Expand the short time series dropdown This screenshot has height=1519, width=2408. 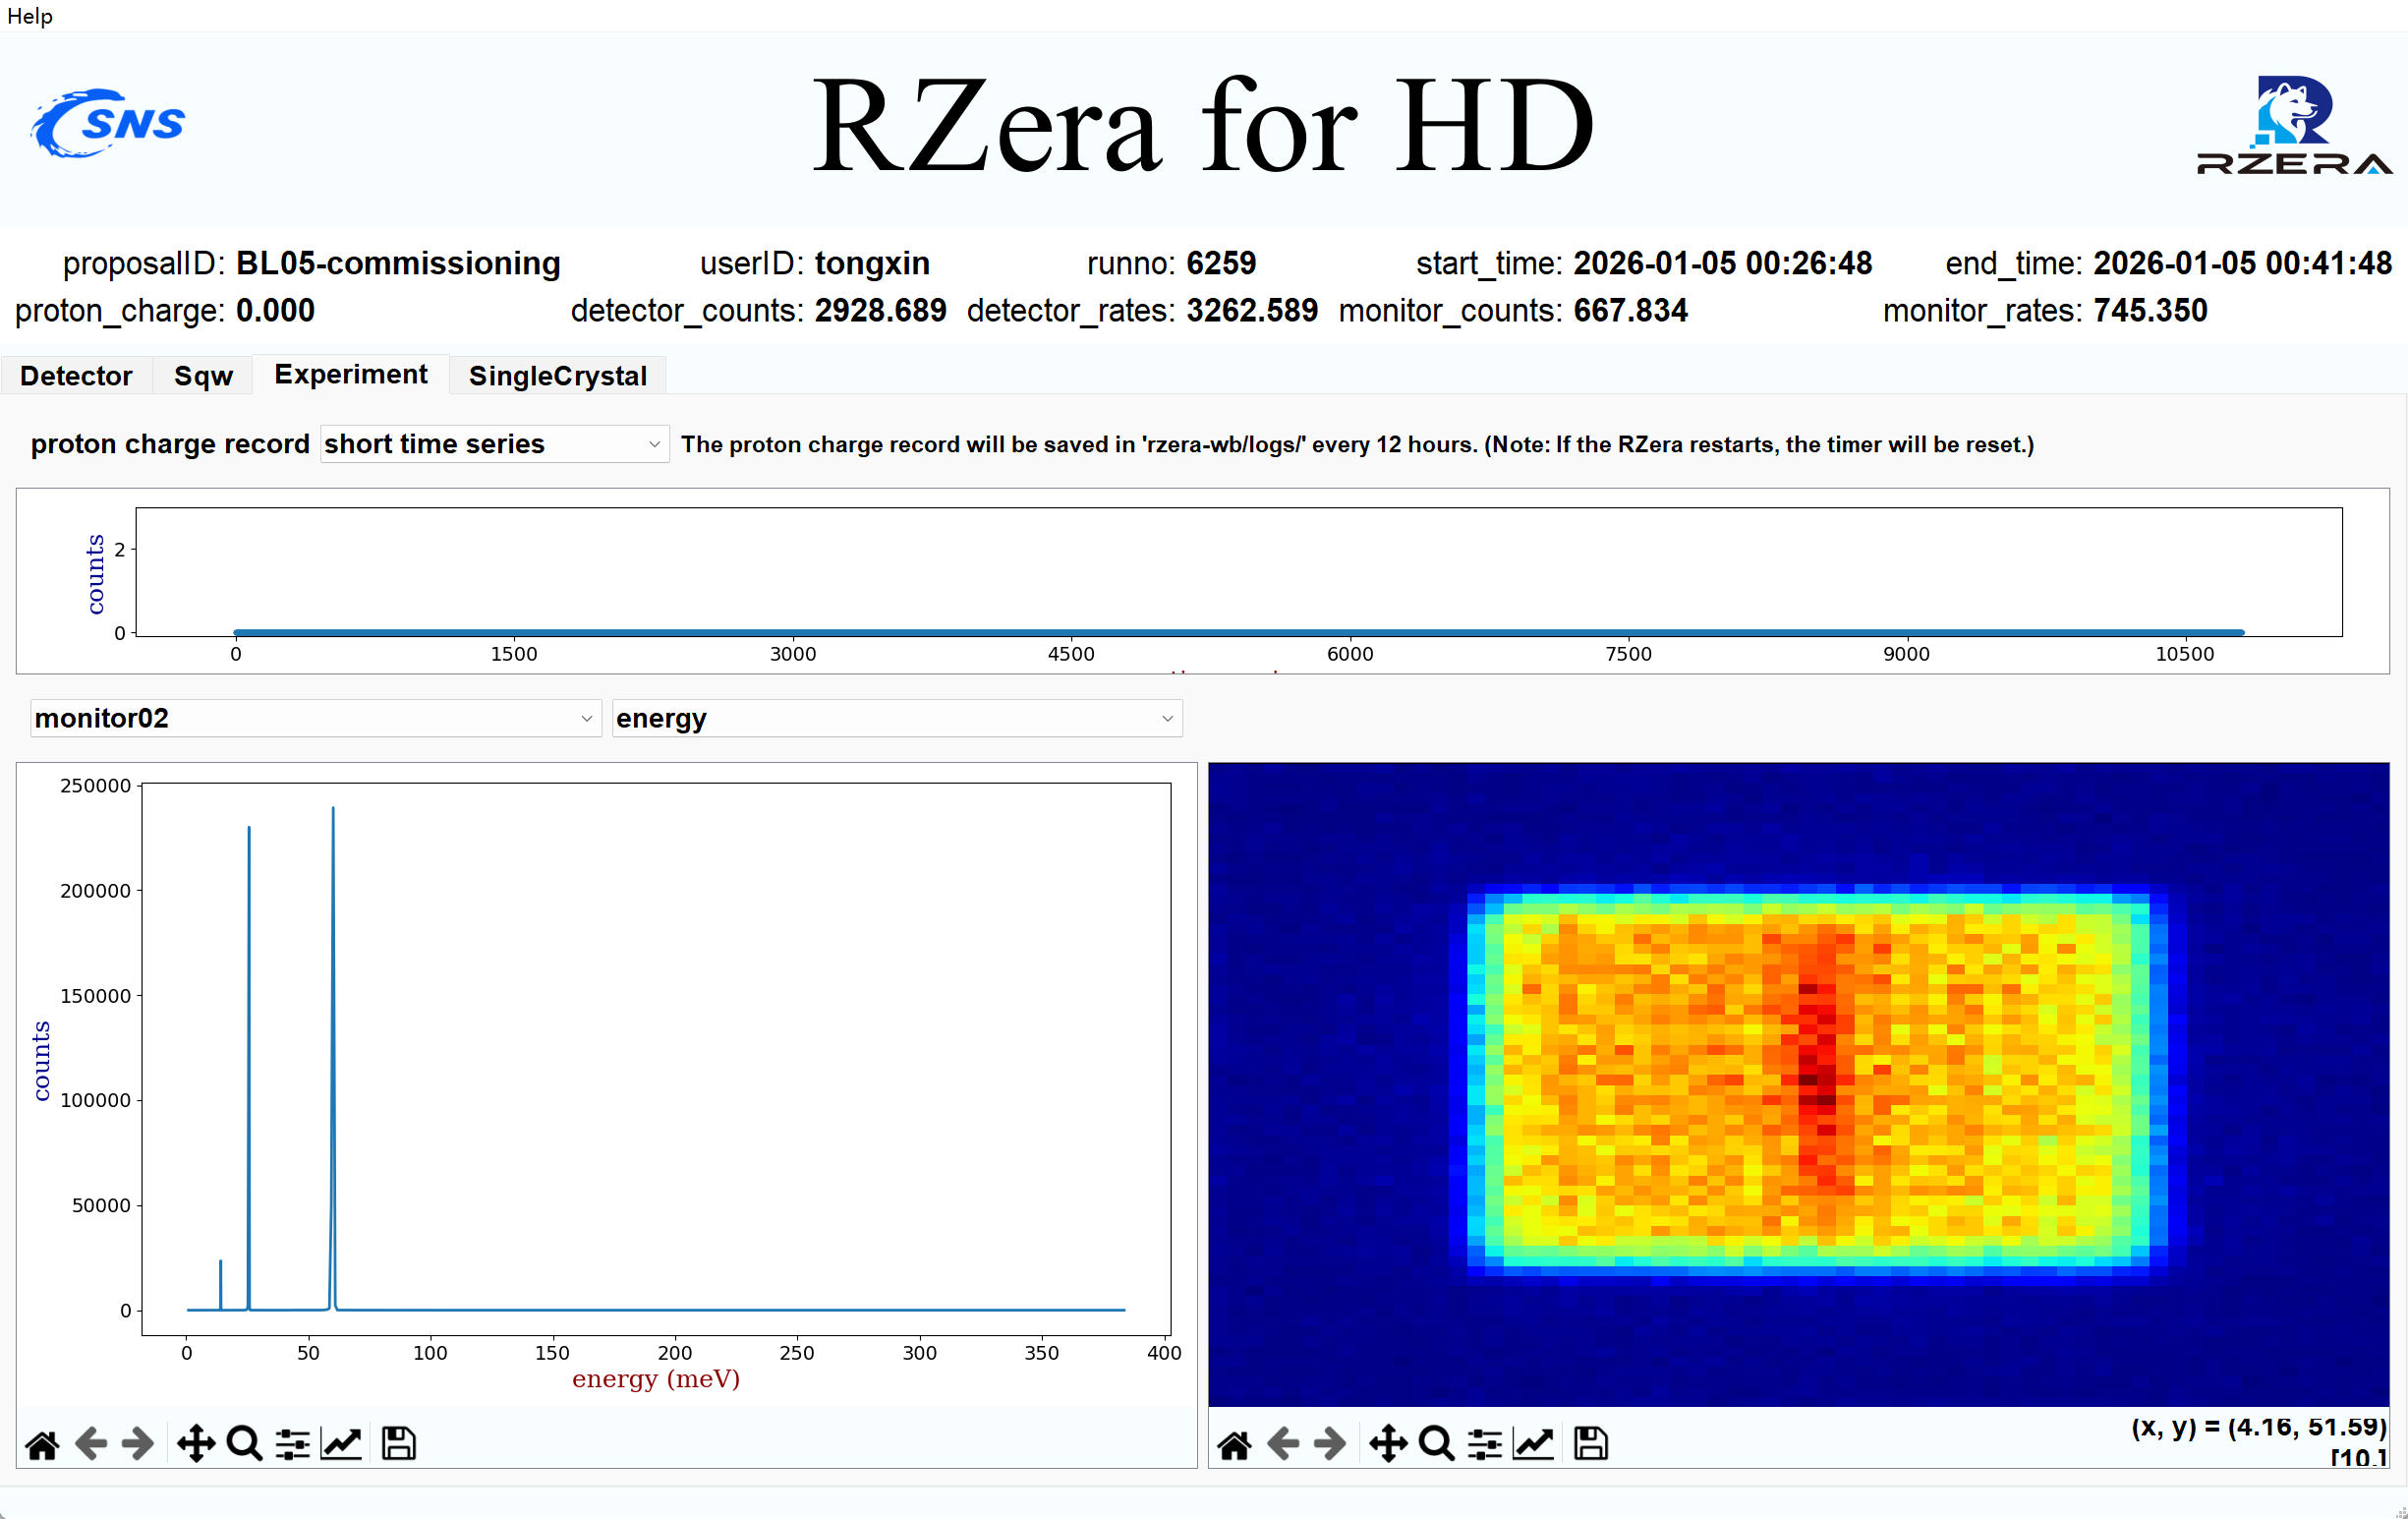point(494,444)
